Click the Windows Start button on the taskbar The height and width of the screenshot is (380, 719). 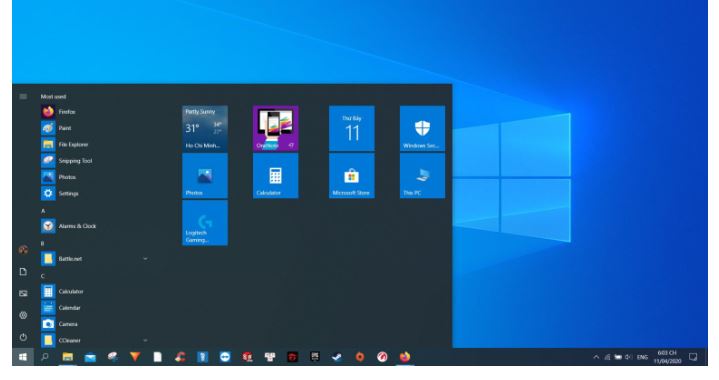(x=23, y=357)
